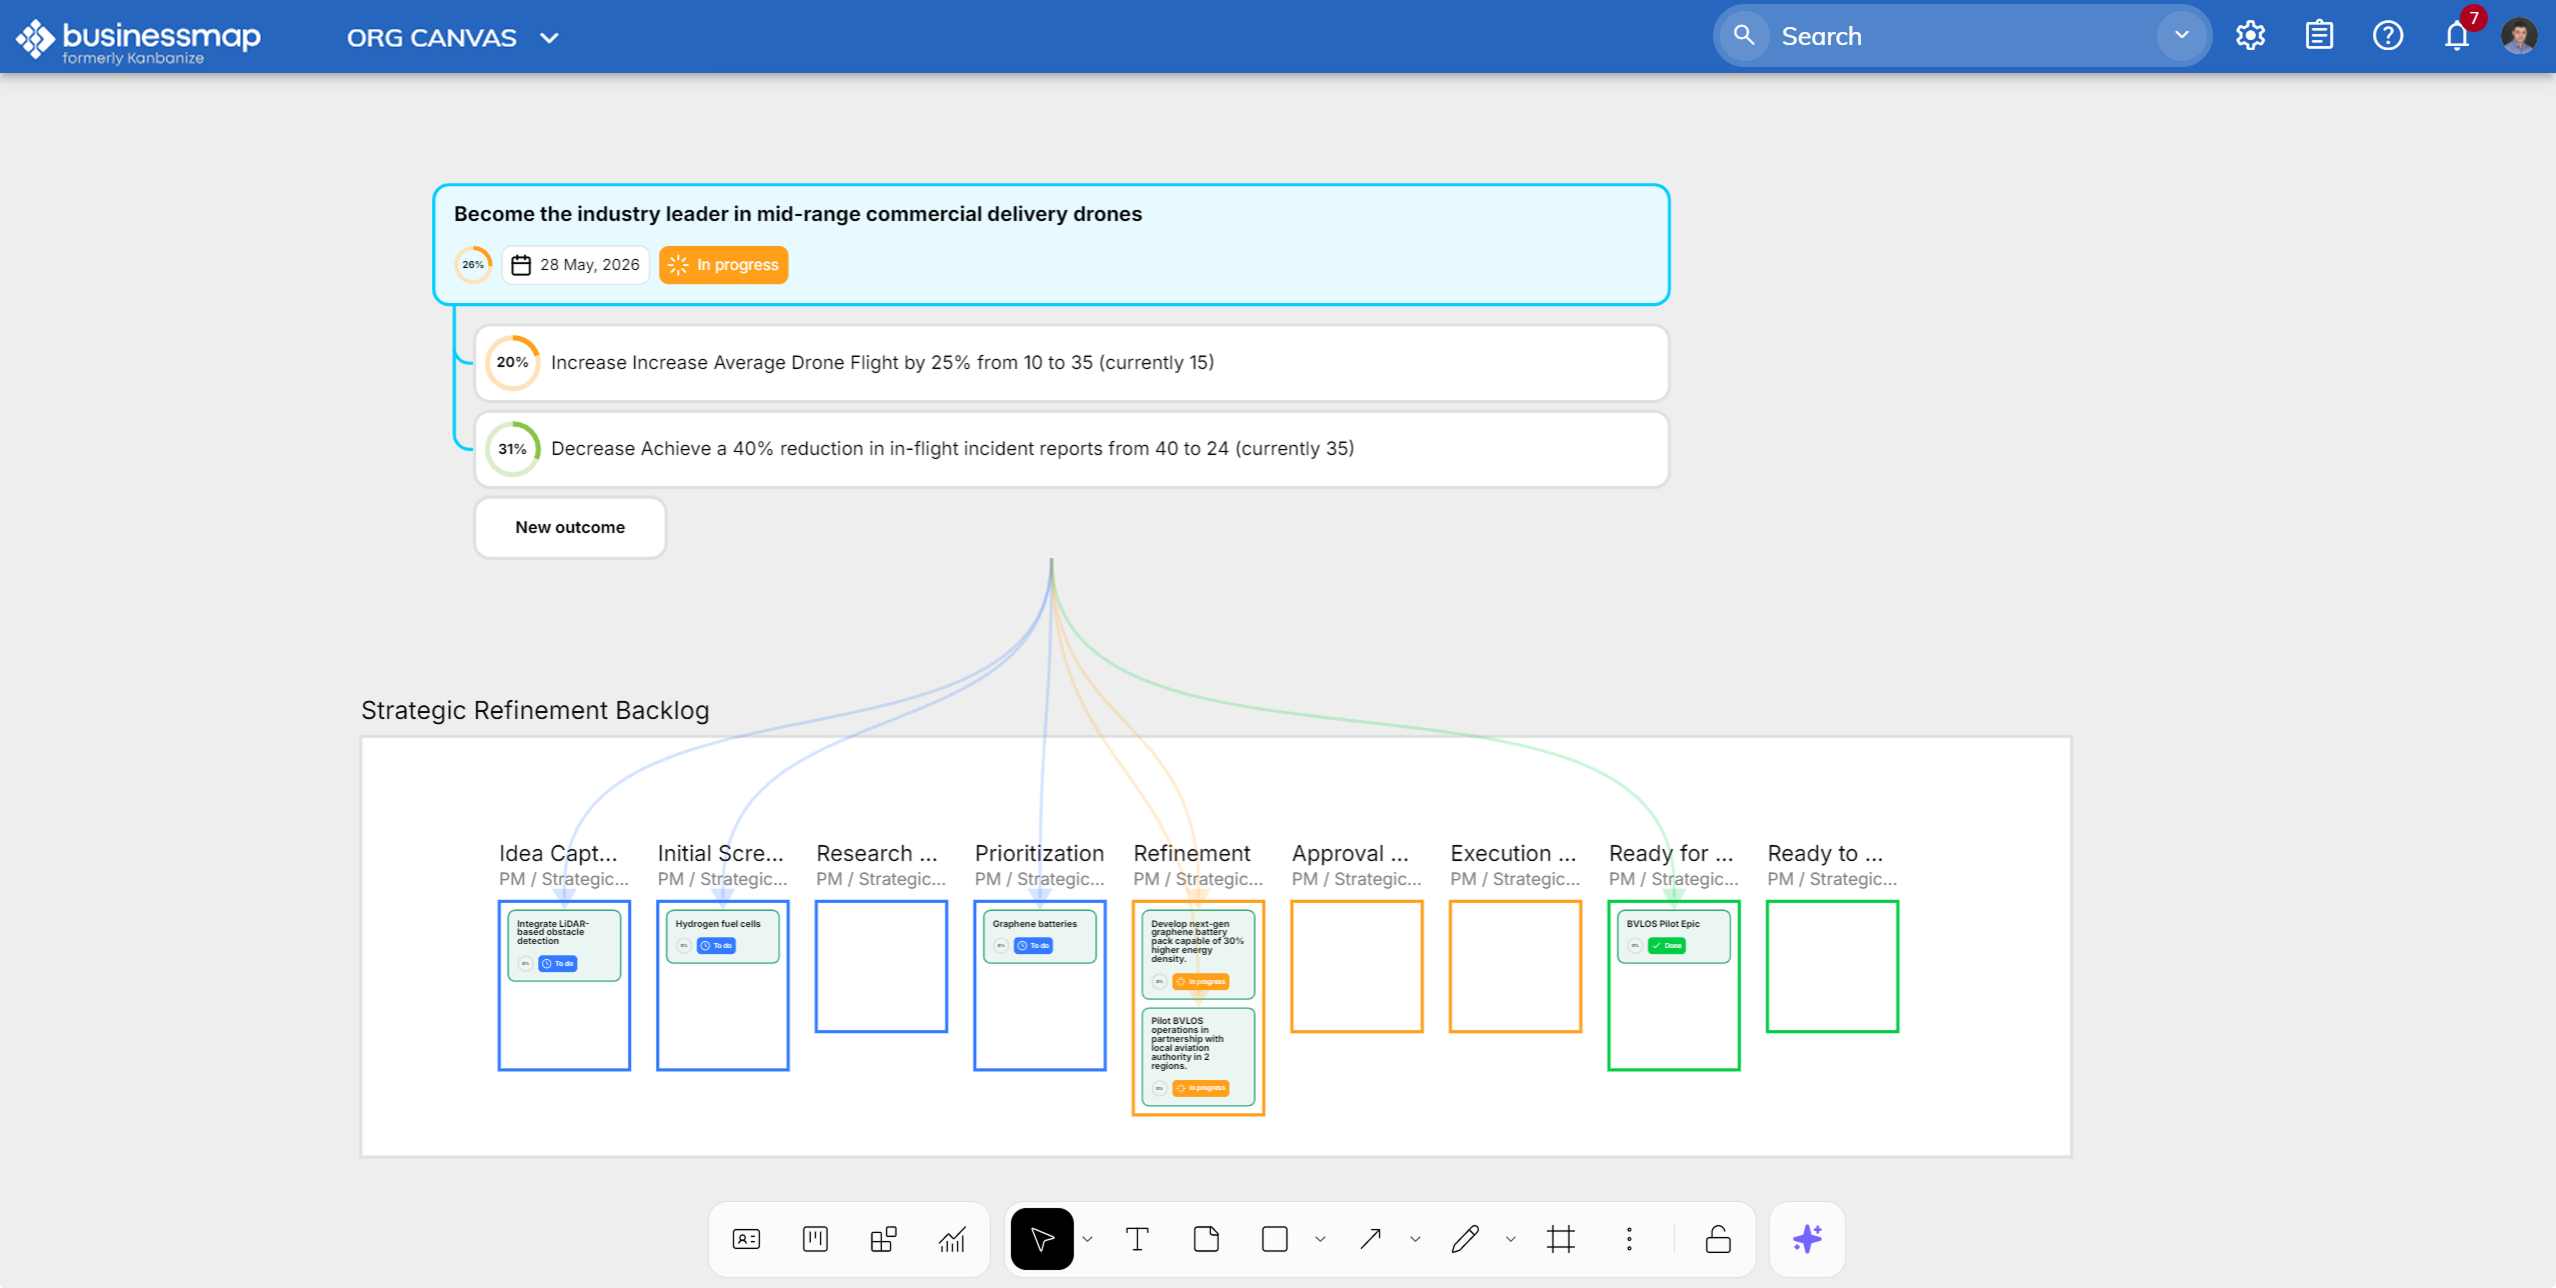
Task: Expand the shape tool options arrow
Action: (1320, 1240)
